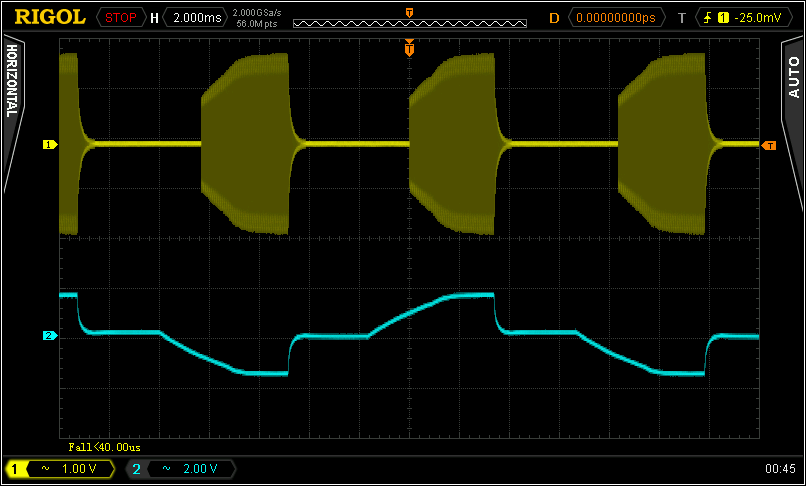Click the T trigger label in header
Image resolution: width=806 pixels, height=486 pixels.
click(682, 18)
